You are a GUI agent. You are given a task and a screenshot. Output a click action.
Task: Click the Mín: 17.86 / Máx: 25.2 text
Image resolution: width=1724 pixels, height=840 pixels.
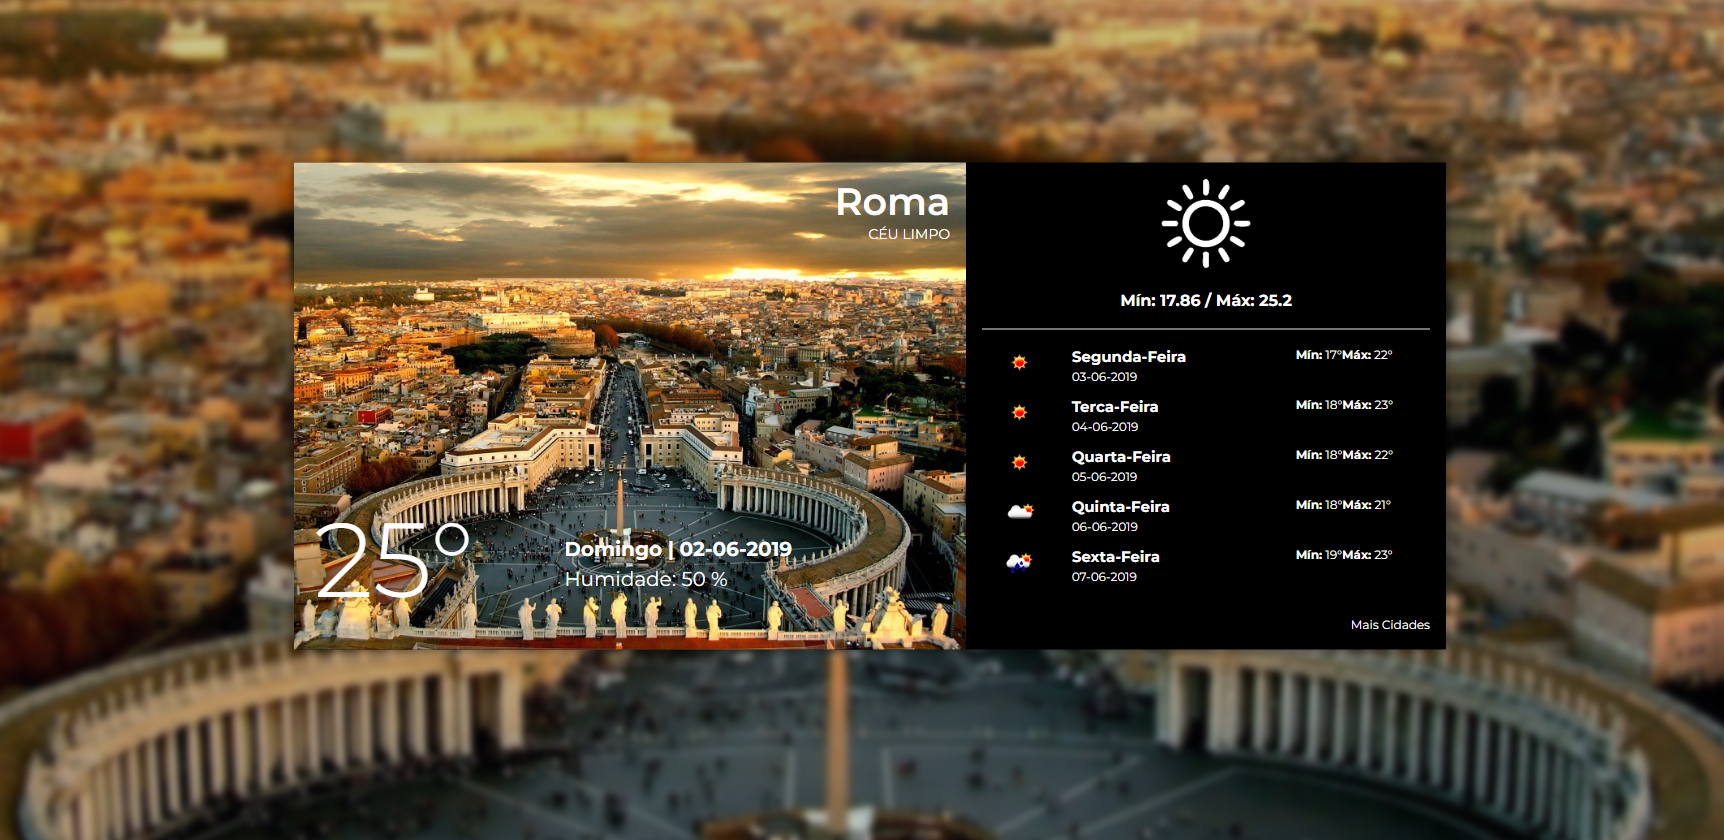click(x=1206, y=300)
